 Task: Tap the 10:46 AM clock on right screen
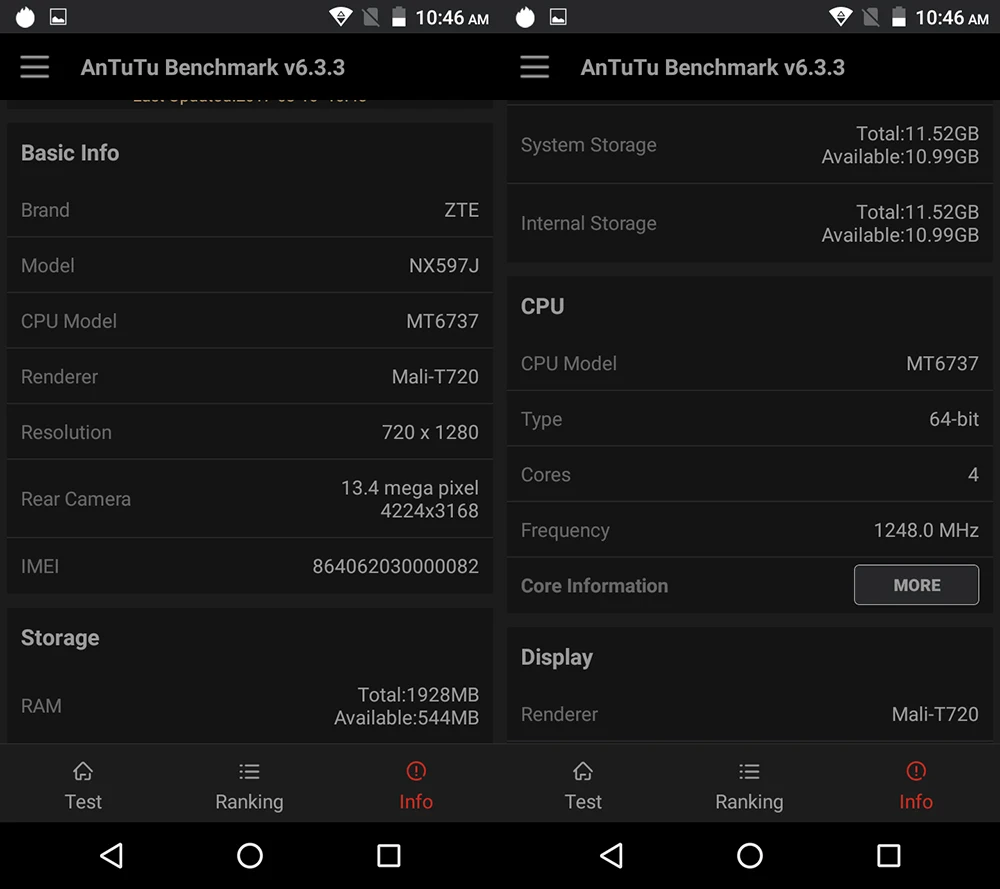click(952, 18)
